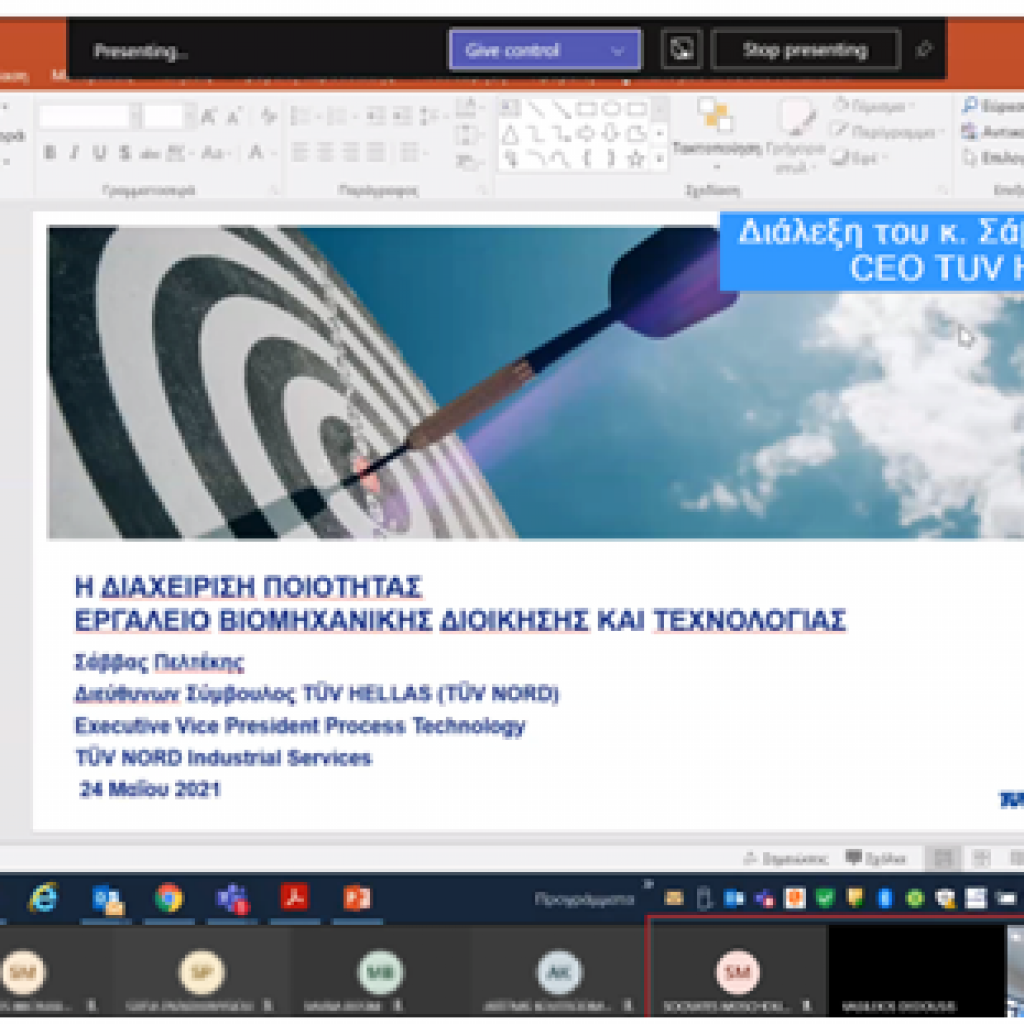Toggle text Shadow formatting
The image size is (1024, 1024).
point(125,153)
